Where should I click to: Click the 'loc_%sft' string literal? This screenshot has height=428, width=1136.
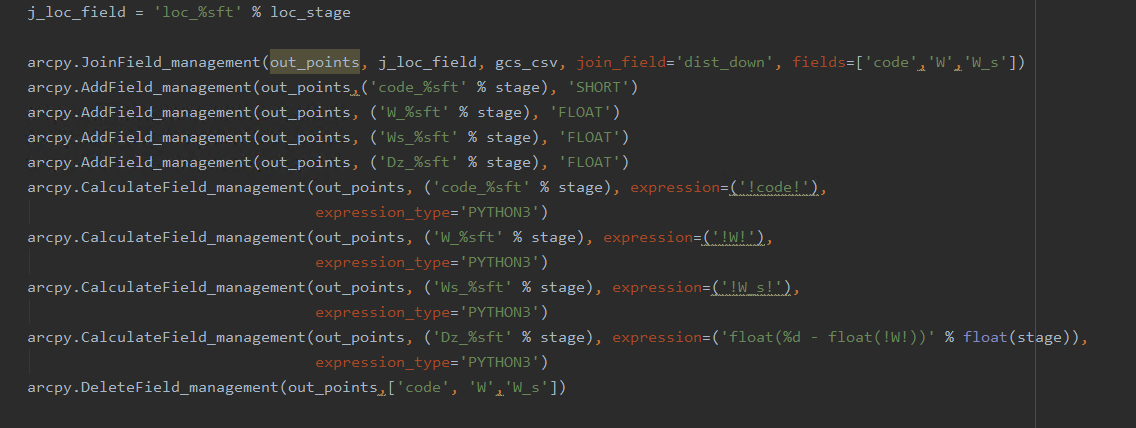(199, 12)
